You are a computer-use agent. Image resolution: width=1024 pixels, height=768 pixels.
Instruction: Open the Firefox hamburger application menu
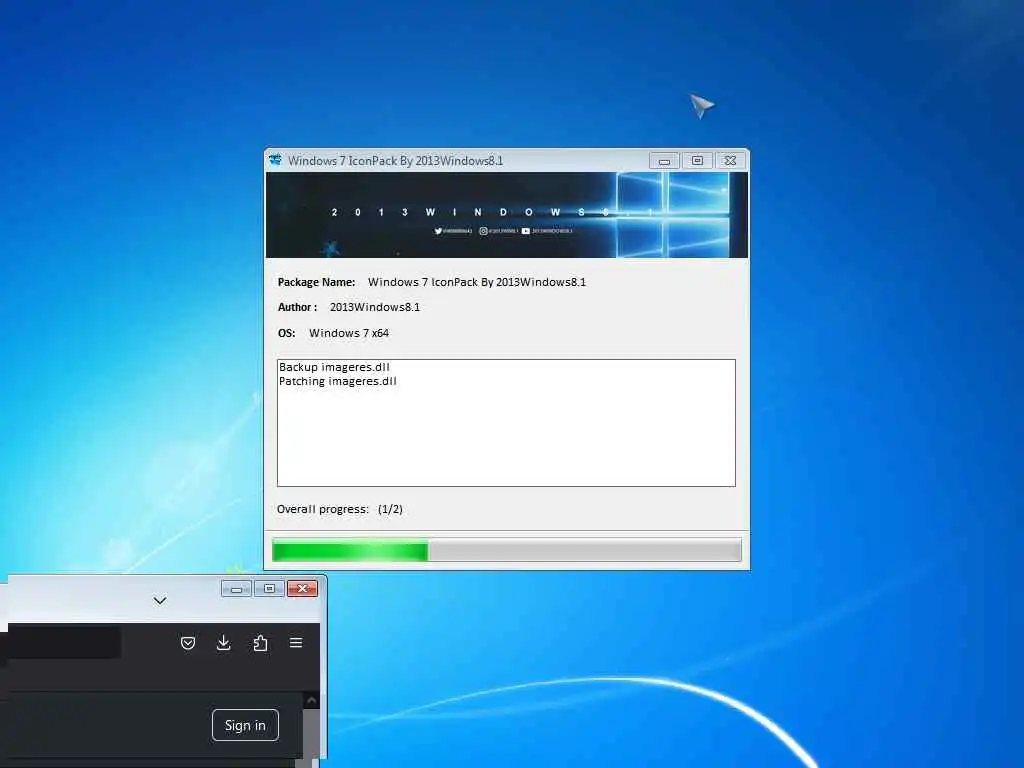pyautogui.click(x=296, y=643)
